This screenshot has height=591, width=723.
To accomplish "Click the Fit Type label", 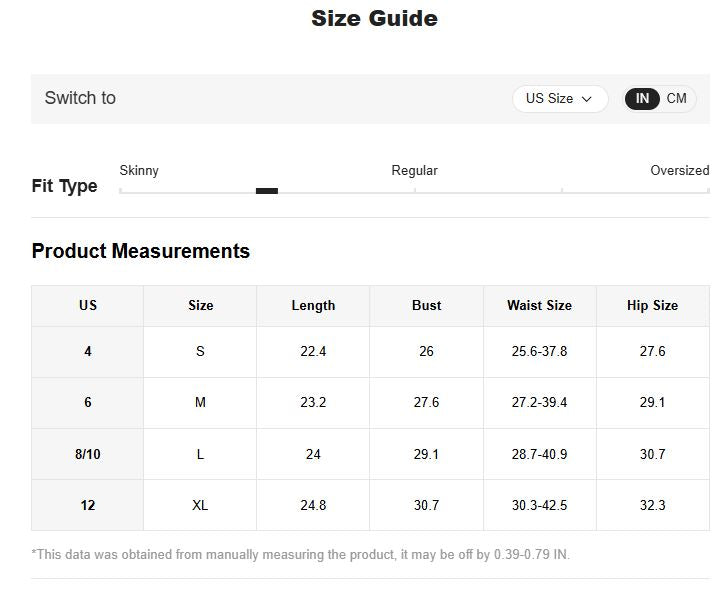I will point(65,186).
